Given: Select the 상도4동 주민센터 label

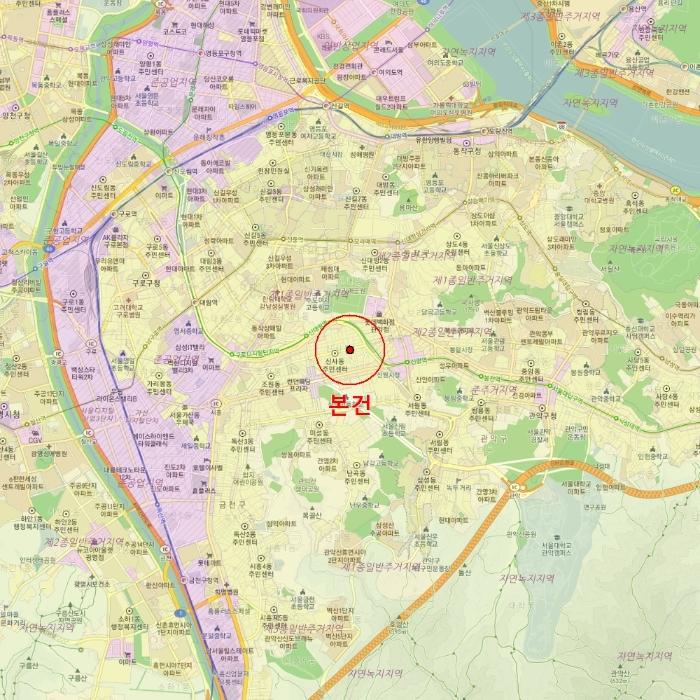Looking at the screenshot, I should coord(457,248).
